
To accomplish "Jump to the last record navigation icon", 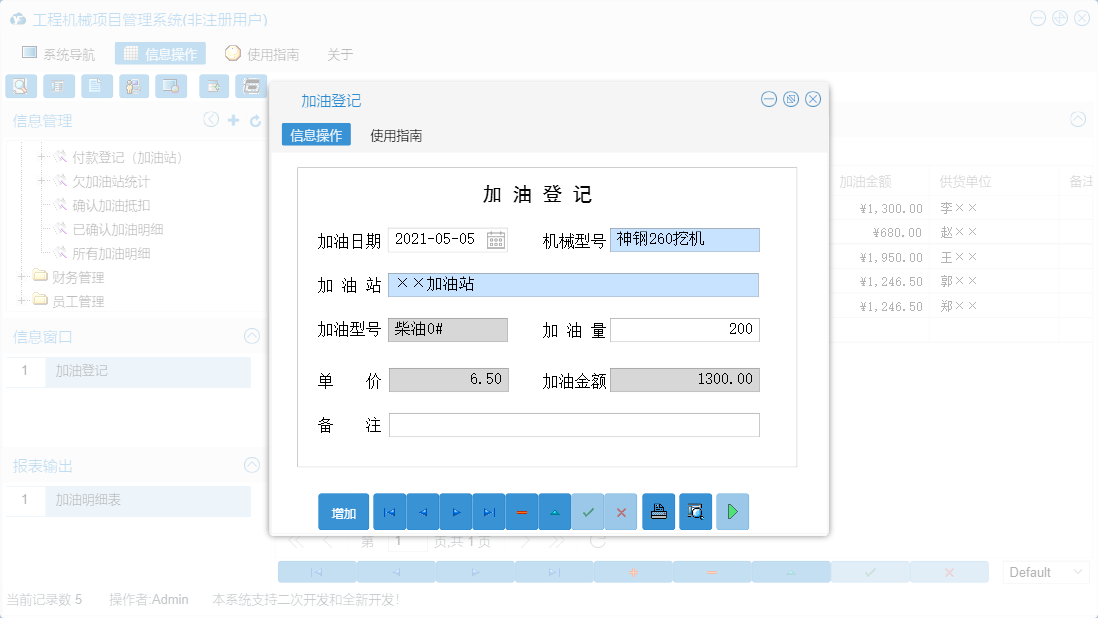I will coord(489,511).
